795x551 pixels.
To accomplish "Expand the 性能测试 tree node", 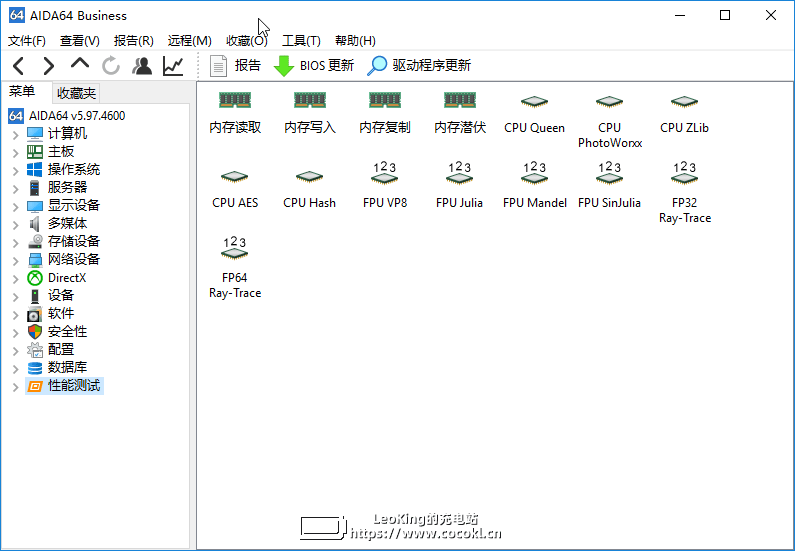I will [x=15, y=387].
